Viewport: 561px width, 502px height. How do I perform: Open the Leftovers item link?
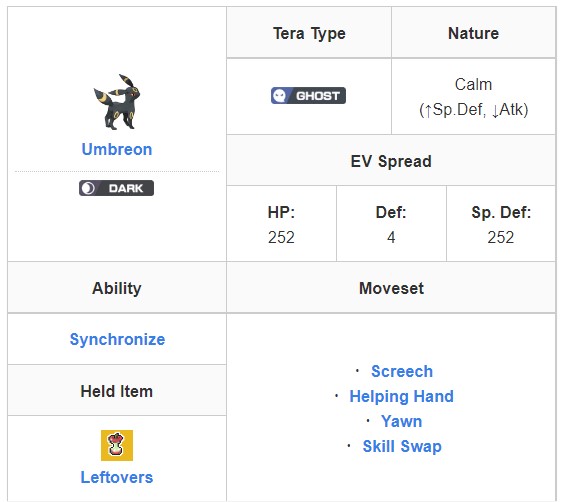(x=117, y=477)
